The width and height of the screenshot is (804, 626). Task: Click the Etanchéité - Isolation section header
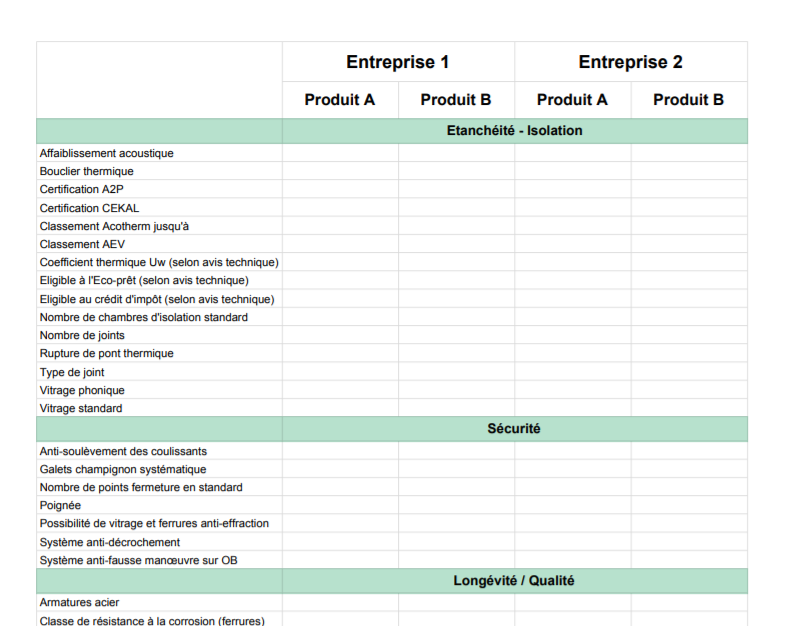click(x=514, y=131)
